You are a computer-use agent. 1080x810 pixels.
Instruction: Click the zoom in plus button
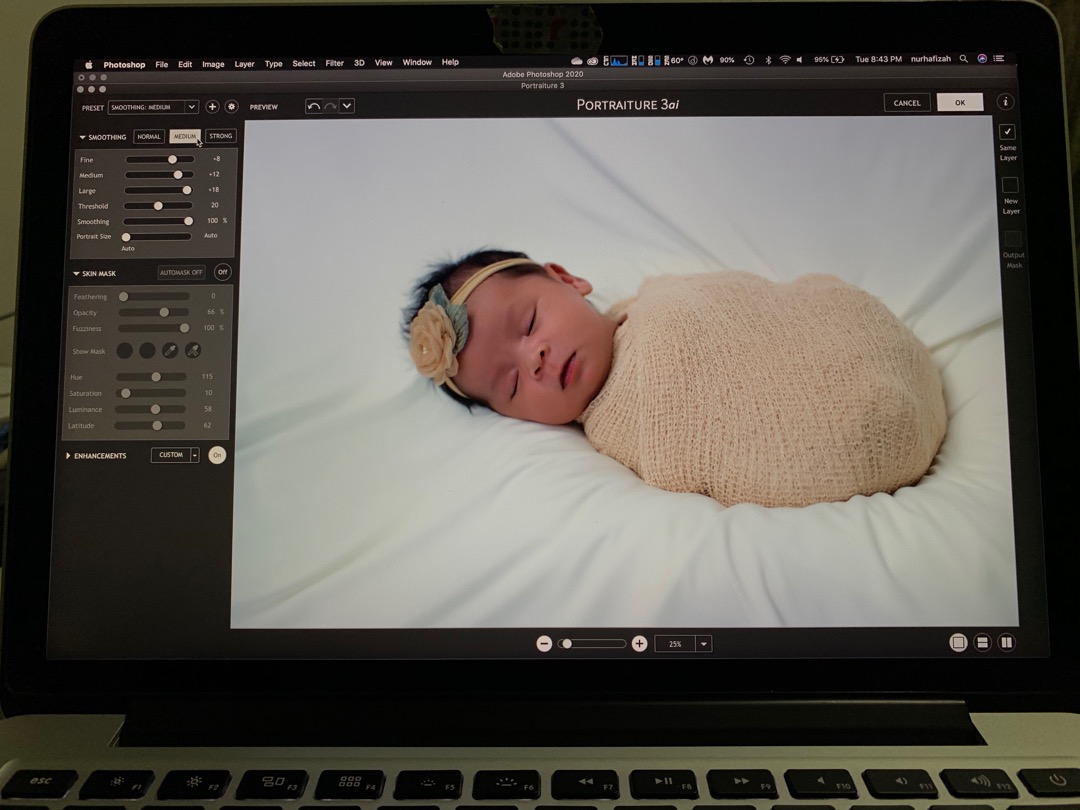click(x=639, y=644)
